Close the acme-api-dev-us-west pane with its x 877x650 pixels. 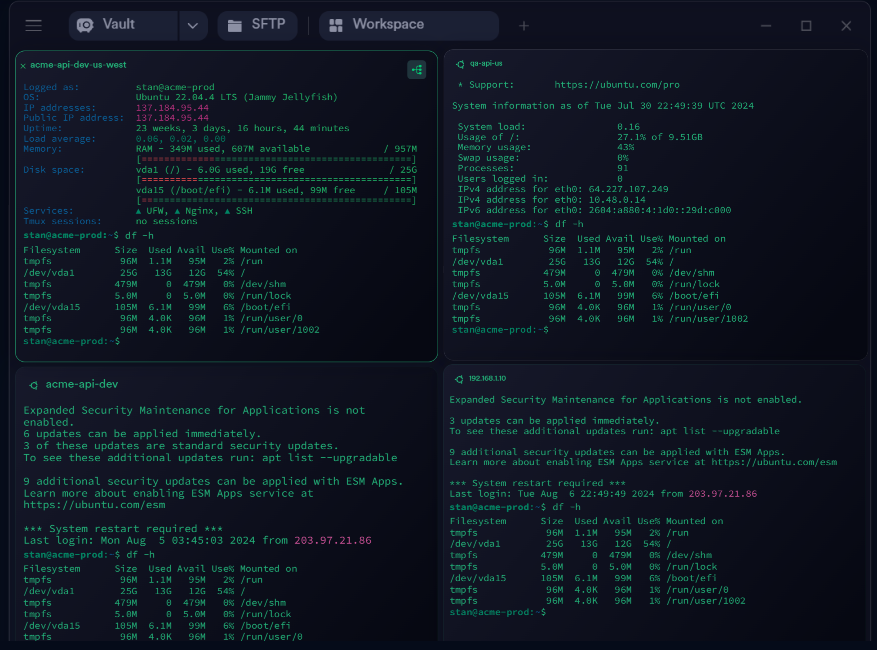(23, 65)
